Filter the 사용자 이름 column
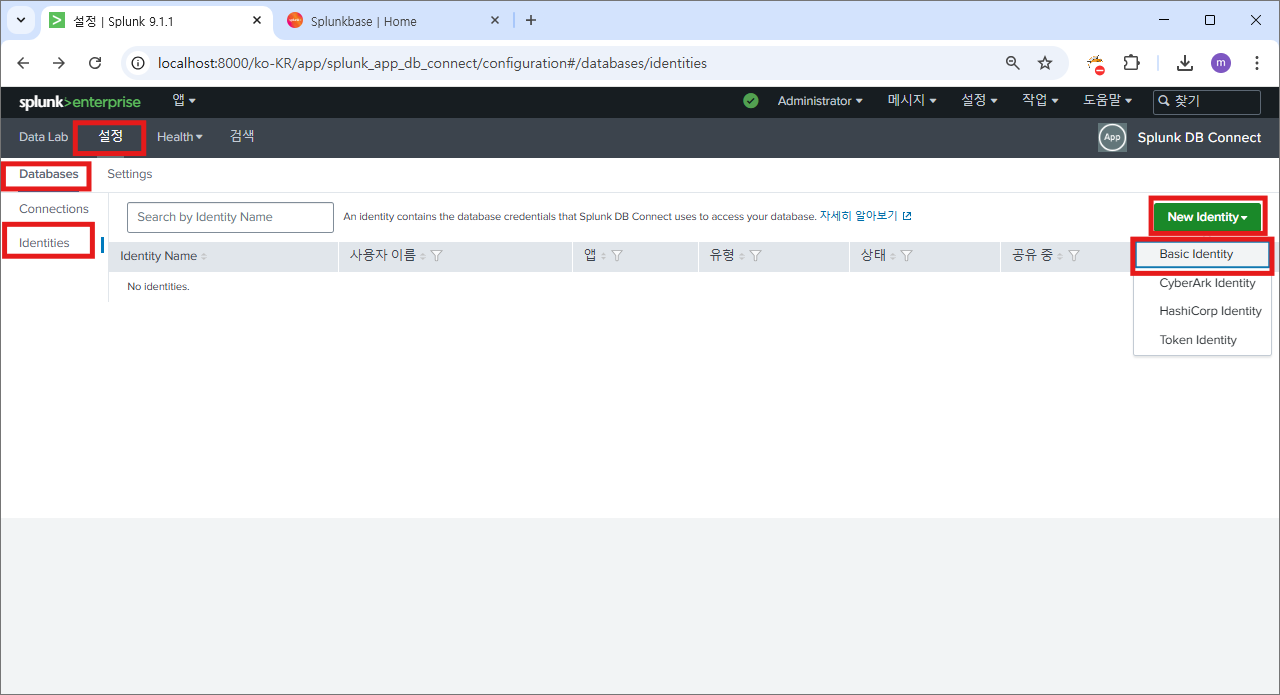Image resolution: width=1280 pixels, height=695 pixels. click(436, 256)
